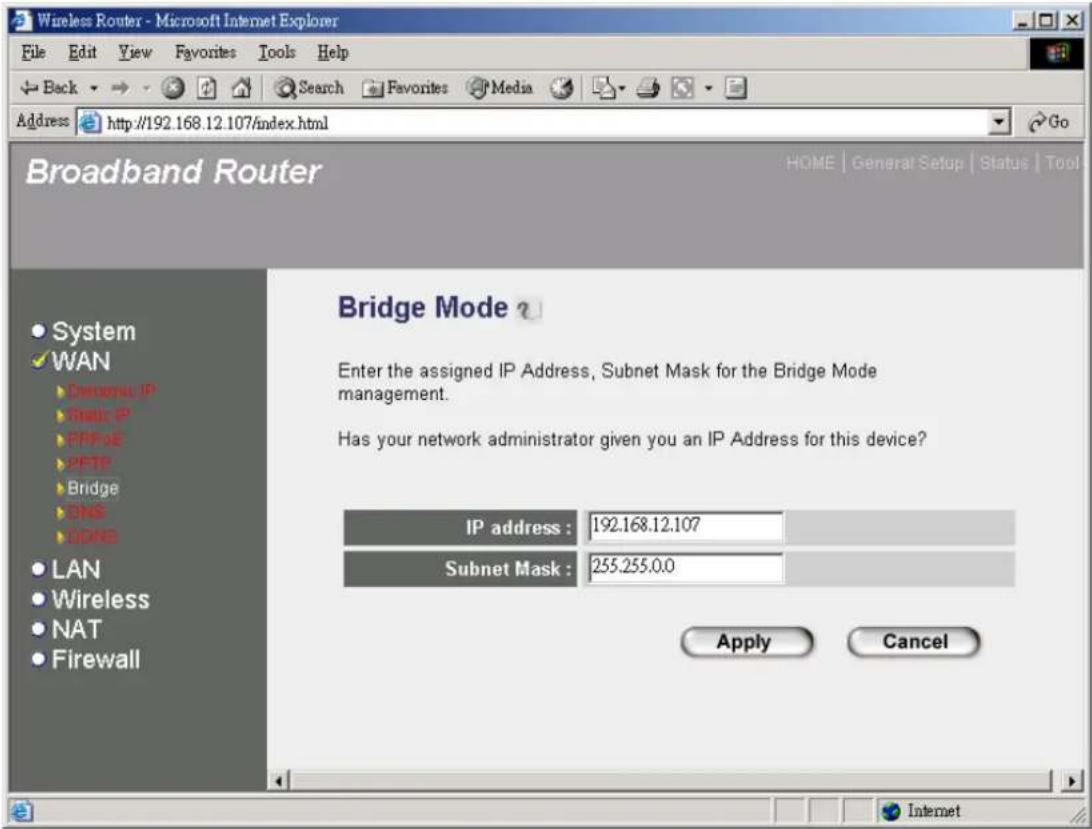
Task: Open the Search toolbar button
Action: click(309, 88)
